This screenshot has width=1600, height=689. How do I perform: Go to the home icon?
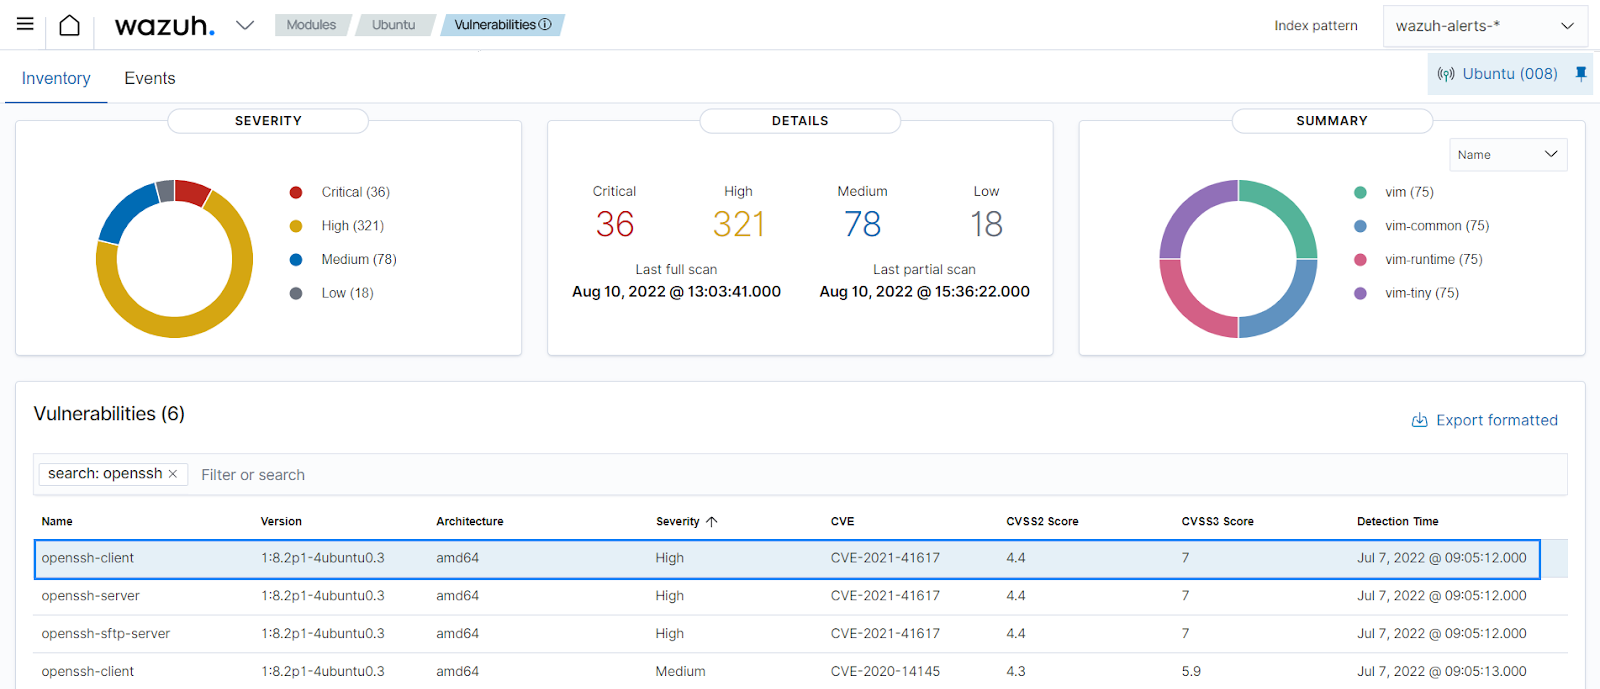(x=69, y=25)
